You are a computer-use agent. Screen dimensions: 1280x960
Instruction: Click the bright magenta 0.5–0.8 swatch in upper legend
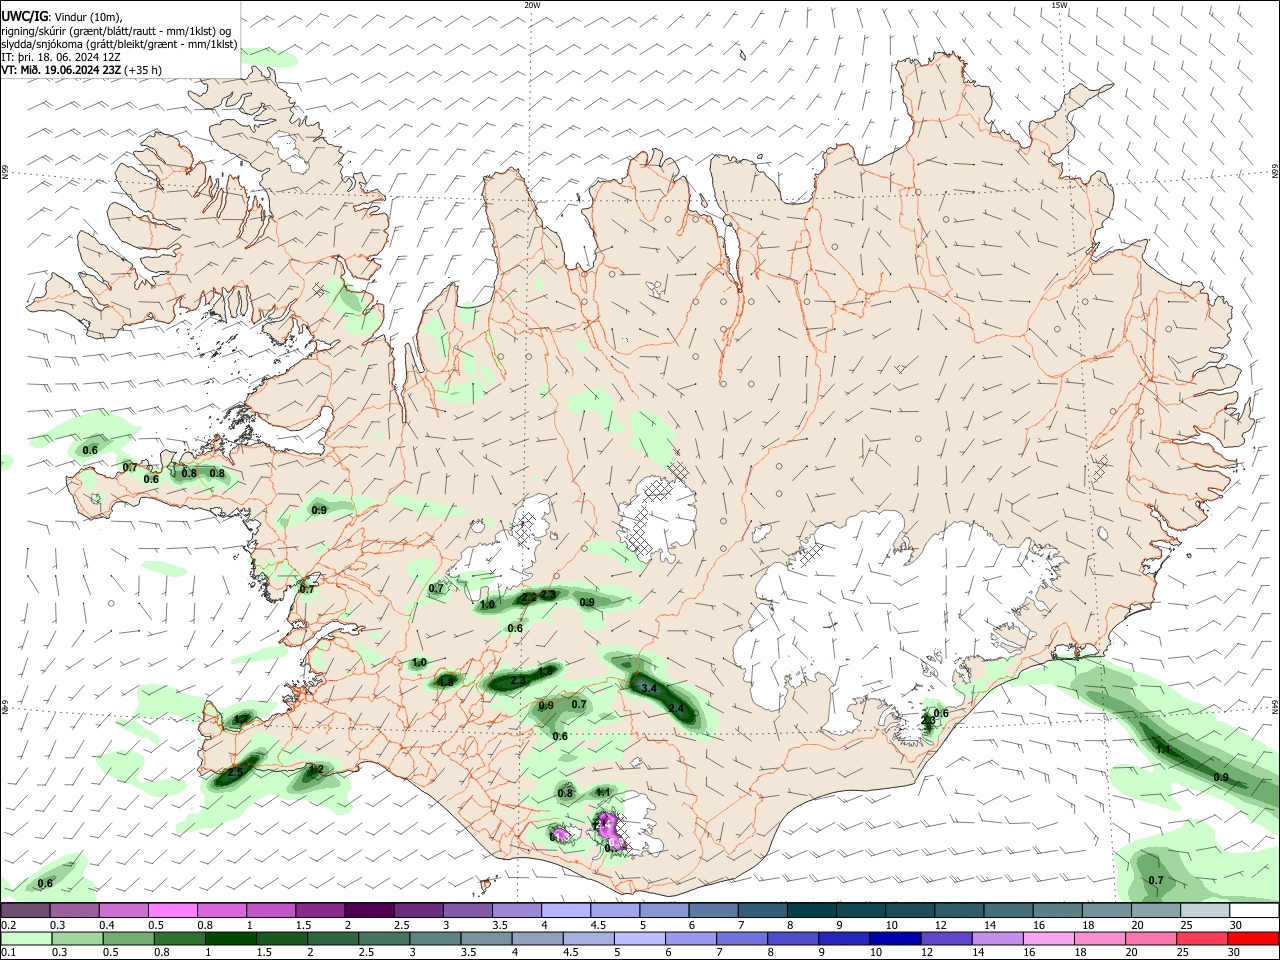[173, 910]
